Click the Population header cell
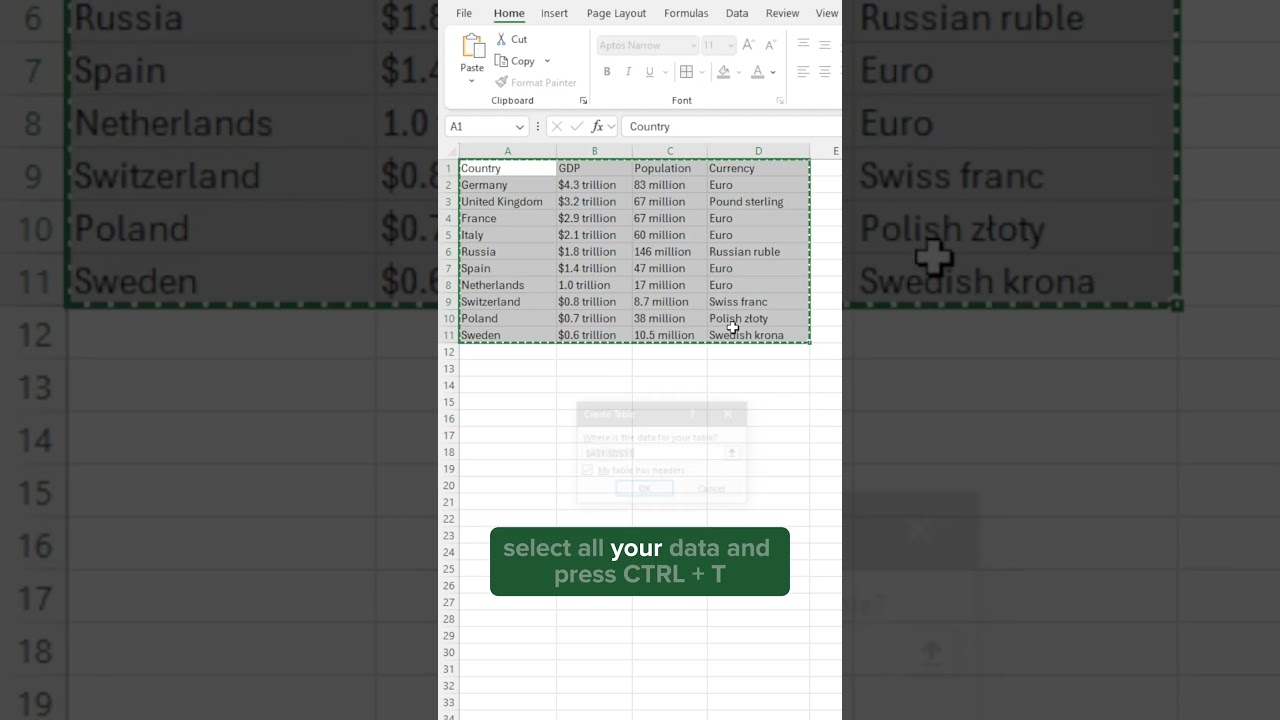 coord(670,168)
